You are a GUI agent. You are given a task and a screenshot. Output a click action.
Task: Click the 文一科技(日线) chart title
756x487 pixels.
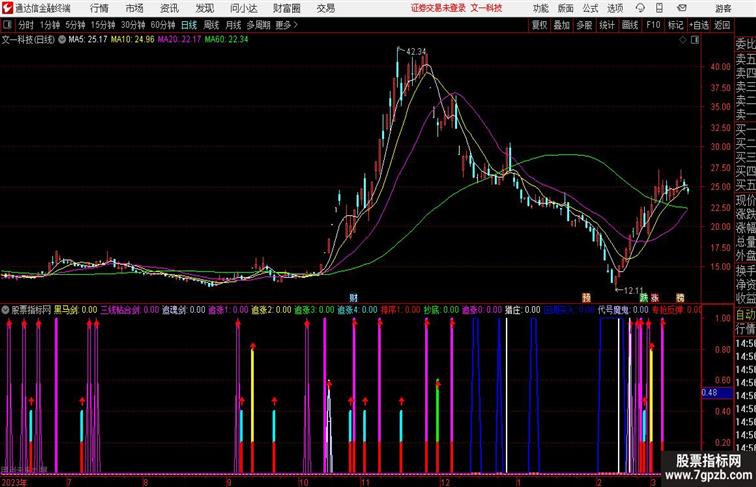[28, 40]
